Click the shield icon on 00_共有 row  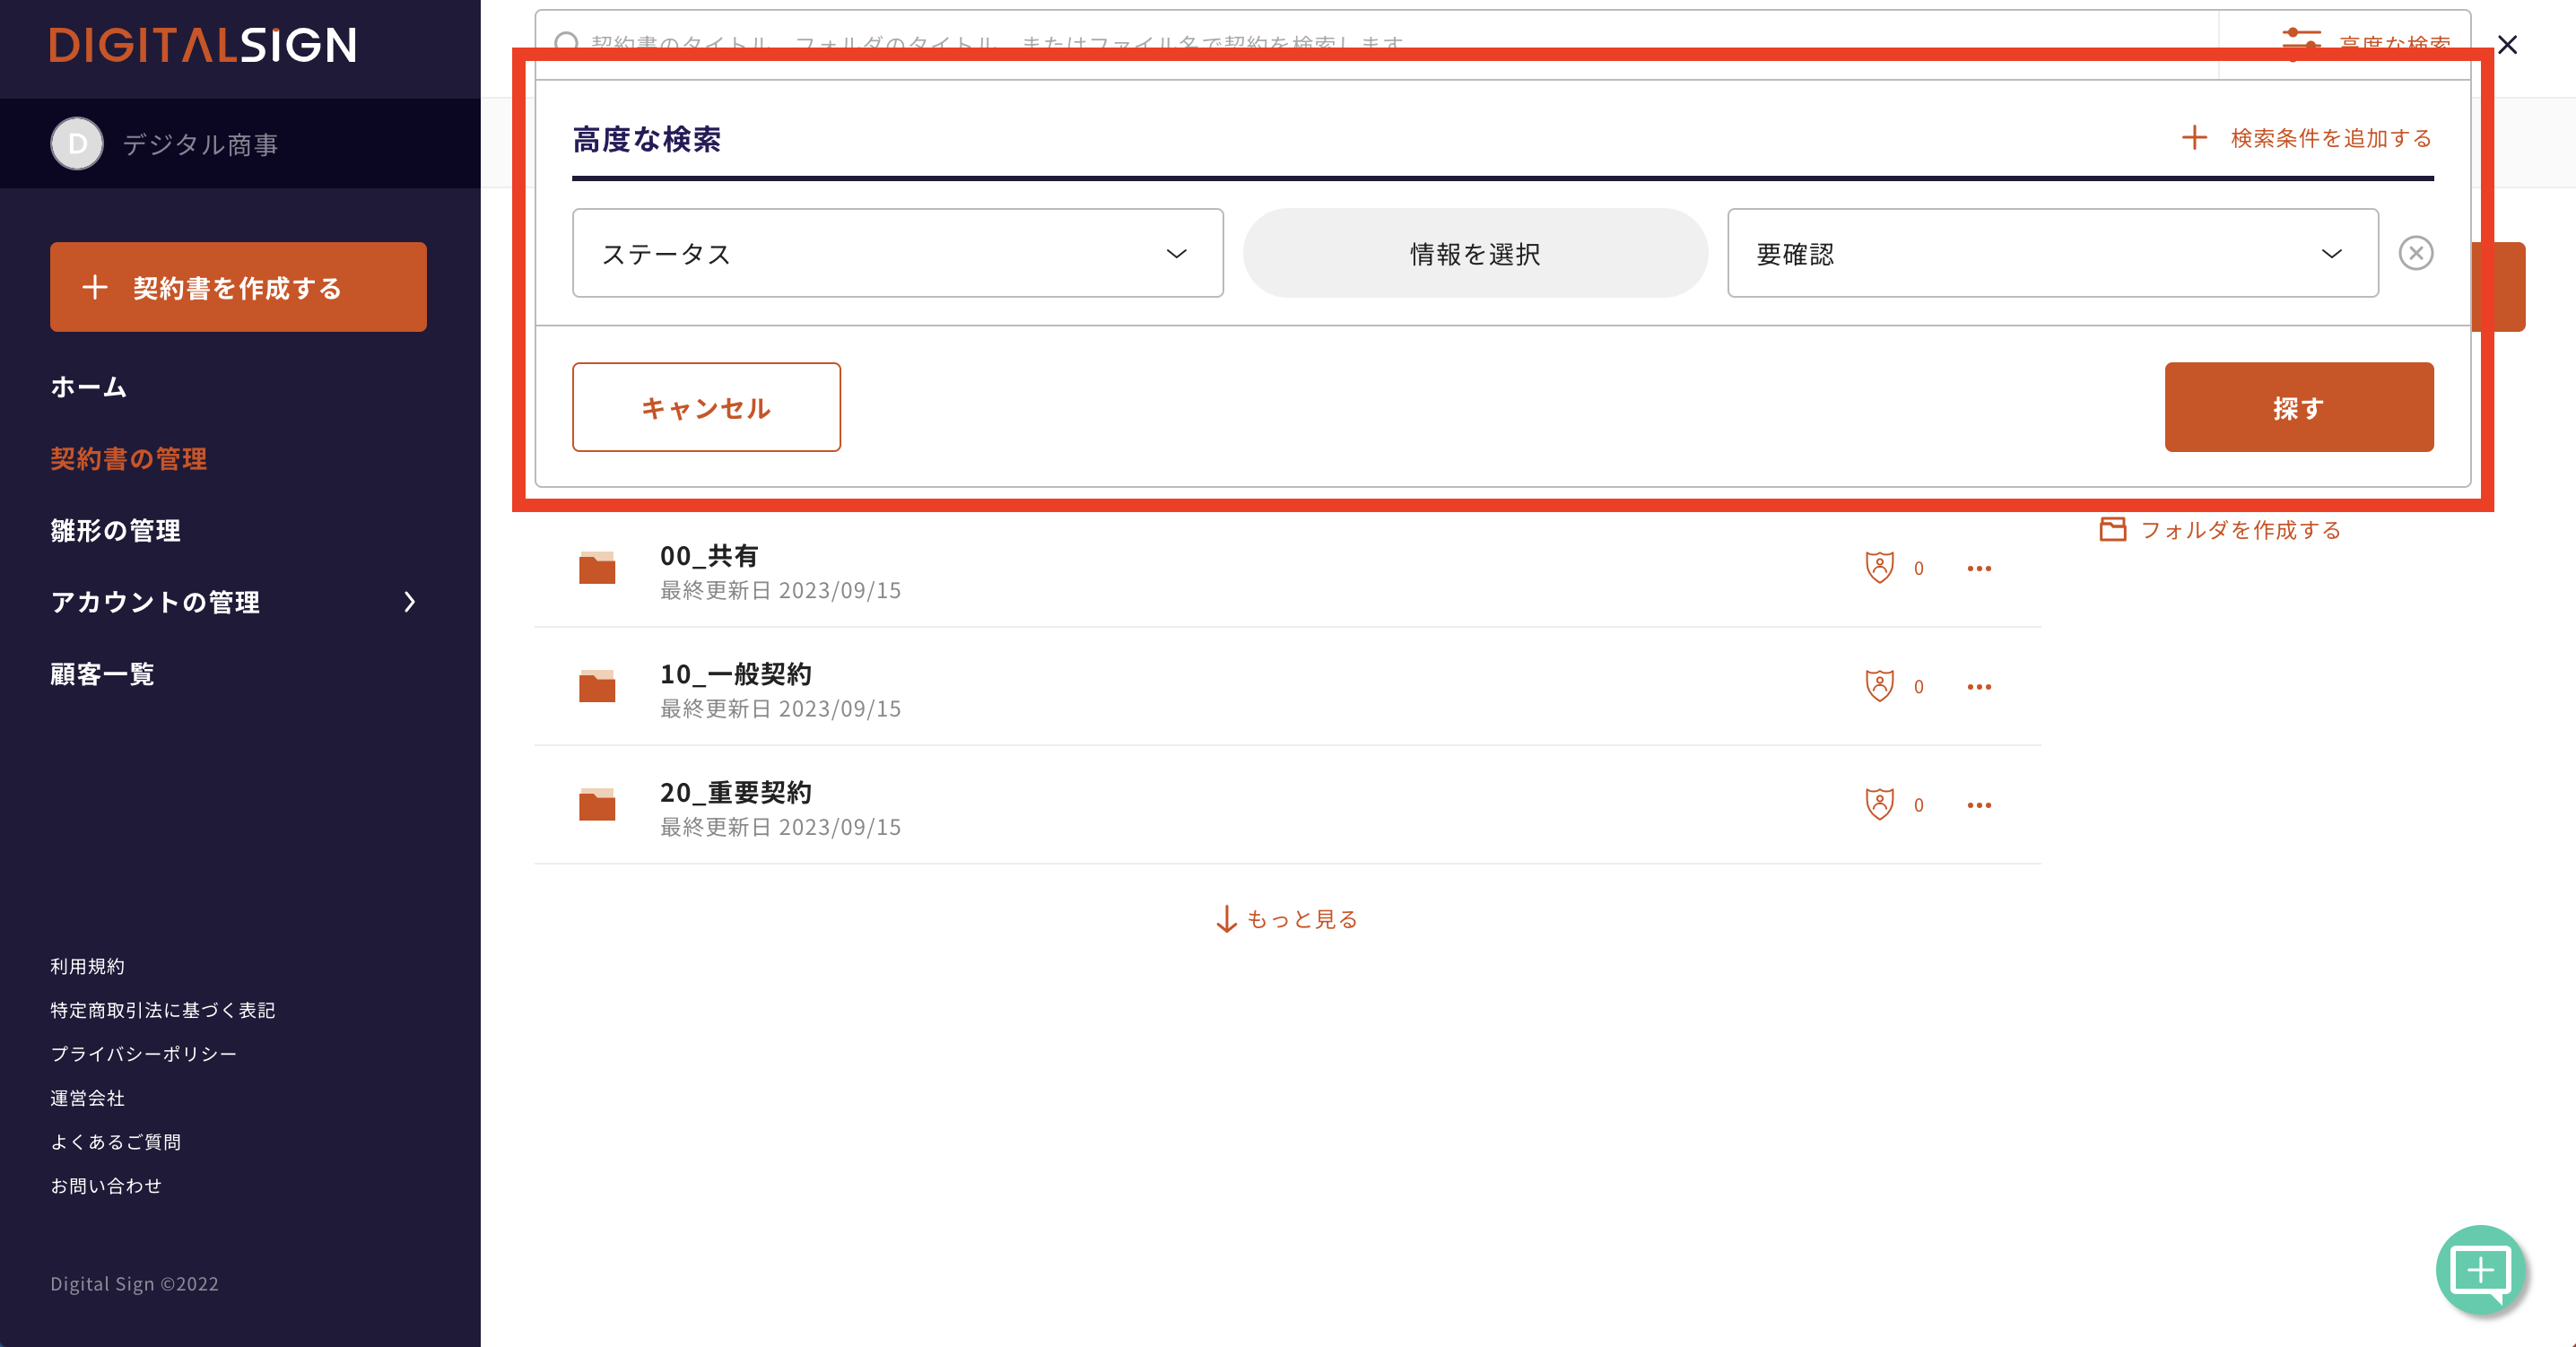[1879, 567]
